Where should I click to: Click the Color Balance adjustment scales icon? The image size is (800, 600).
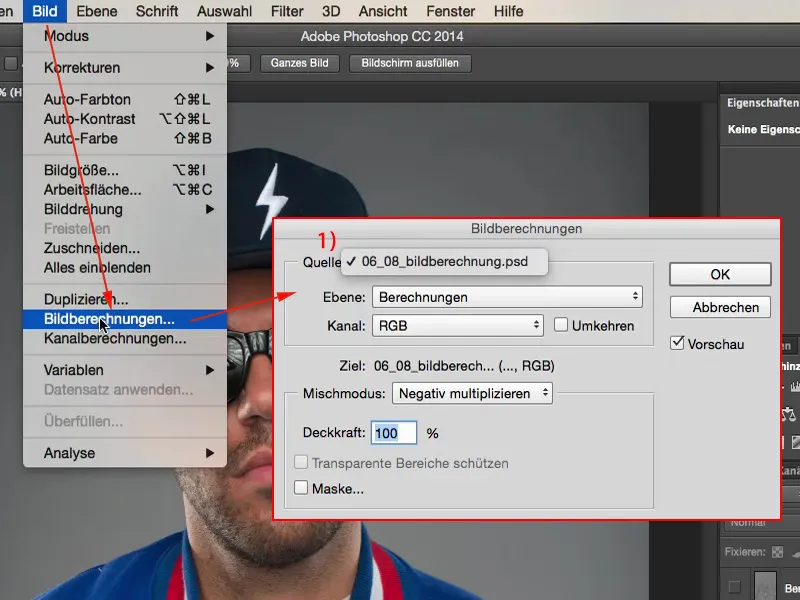[x=789, y=413]
